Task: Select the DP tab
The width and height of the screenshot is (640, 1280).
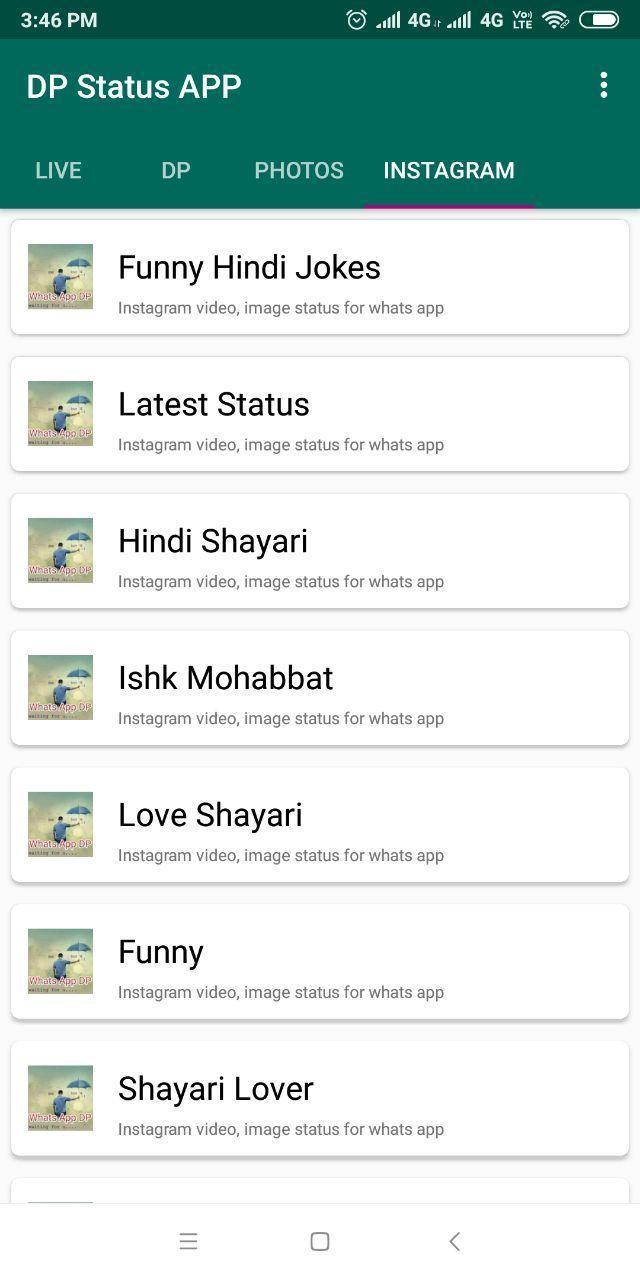Action: [x=175, y=170]
